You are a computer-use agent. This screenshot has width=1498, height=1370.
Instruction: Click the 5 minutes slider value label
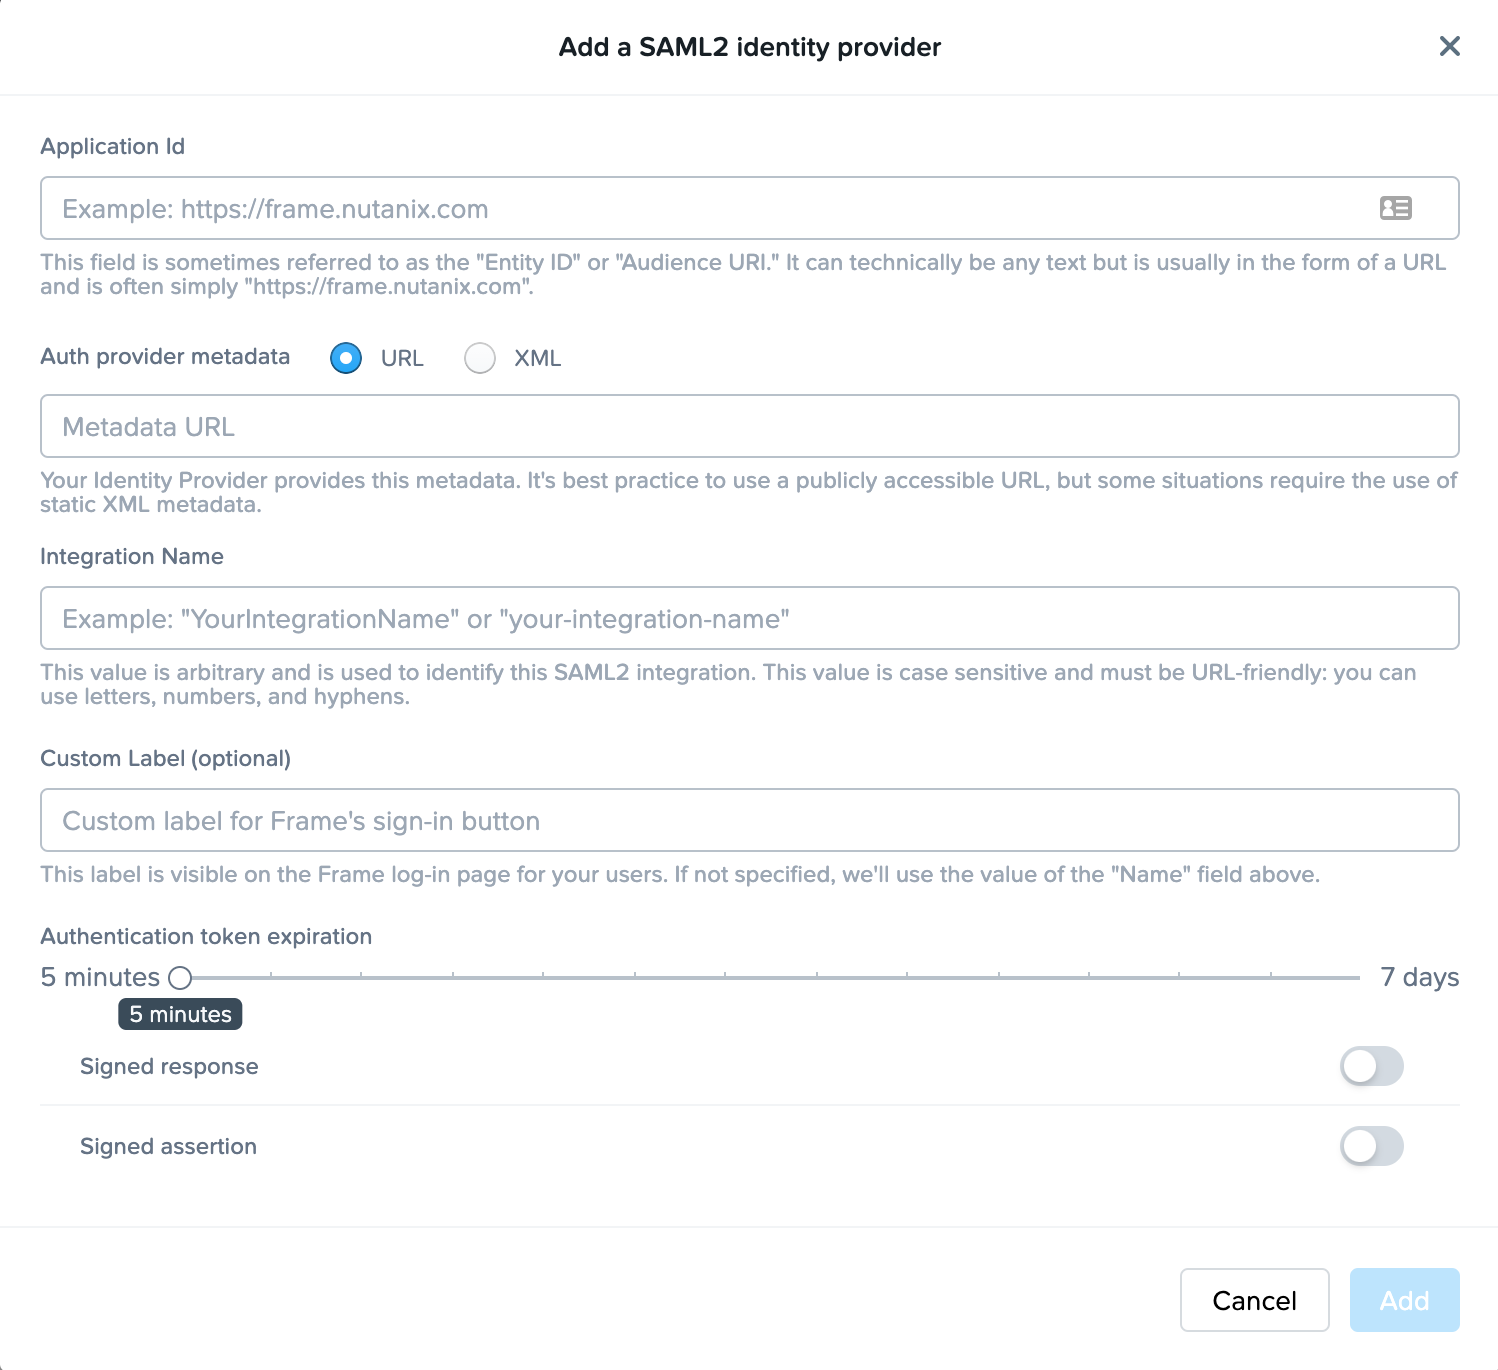179,1013
